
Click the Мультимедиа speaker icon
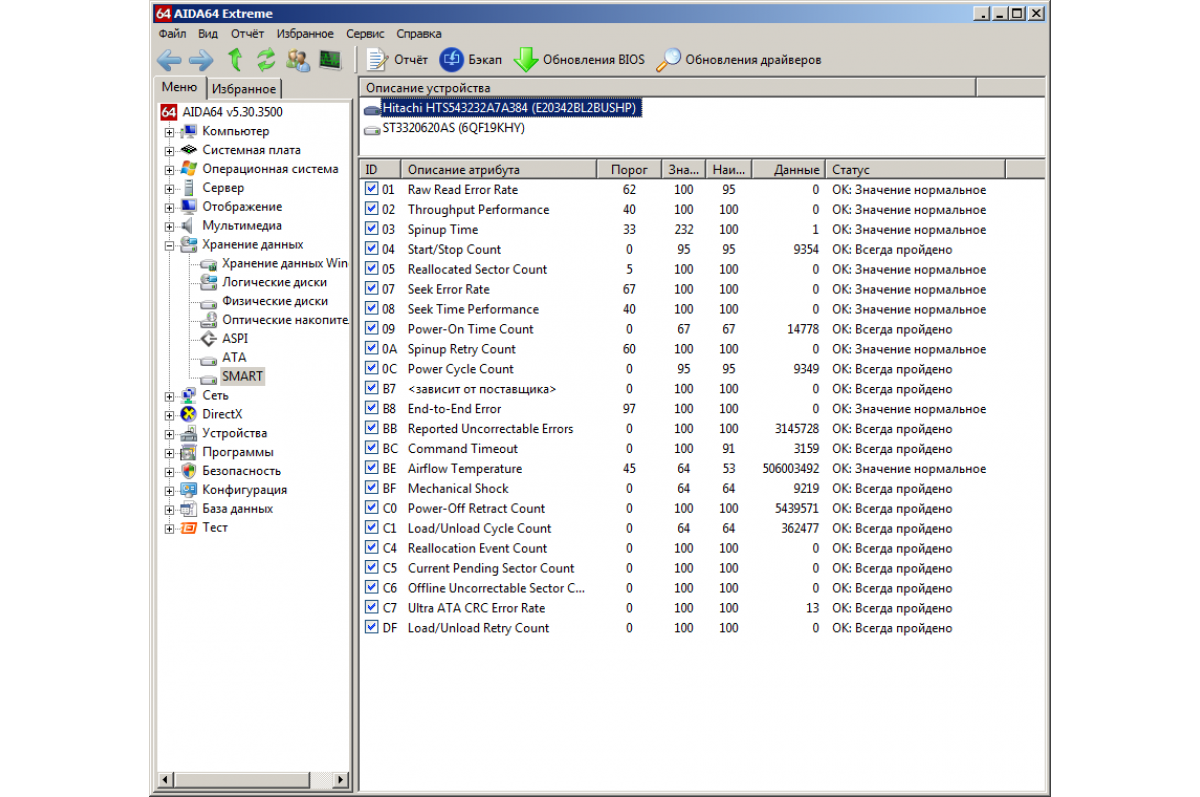189,226
